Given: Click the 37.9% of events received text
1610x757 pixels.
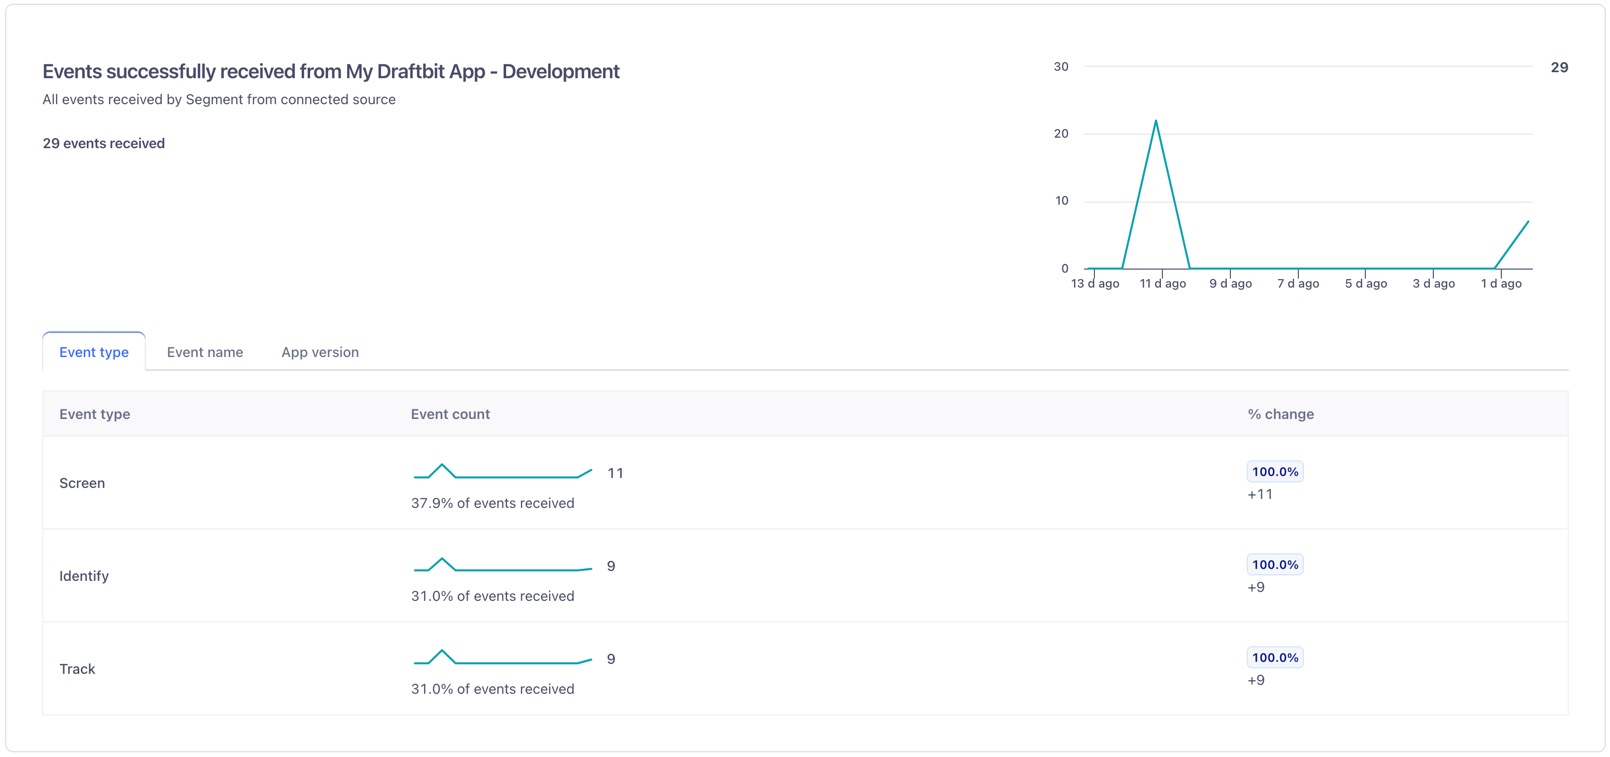Looking at the screenshot, I should (493, 503).
